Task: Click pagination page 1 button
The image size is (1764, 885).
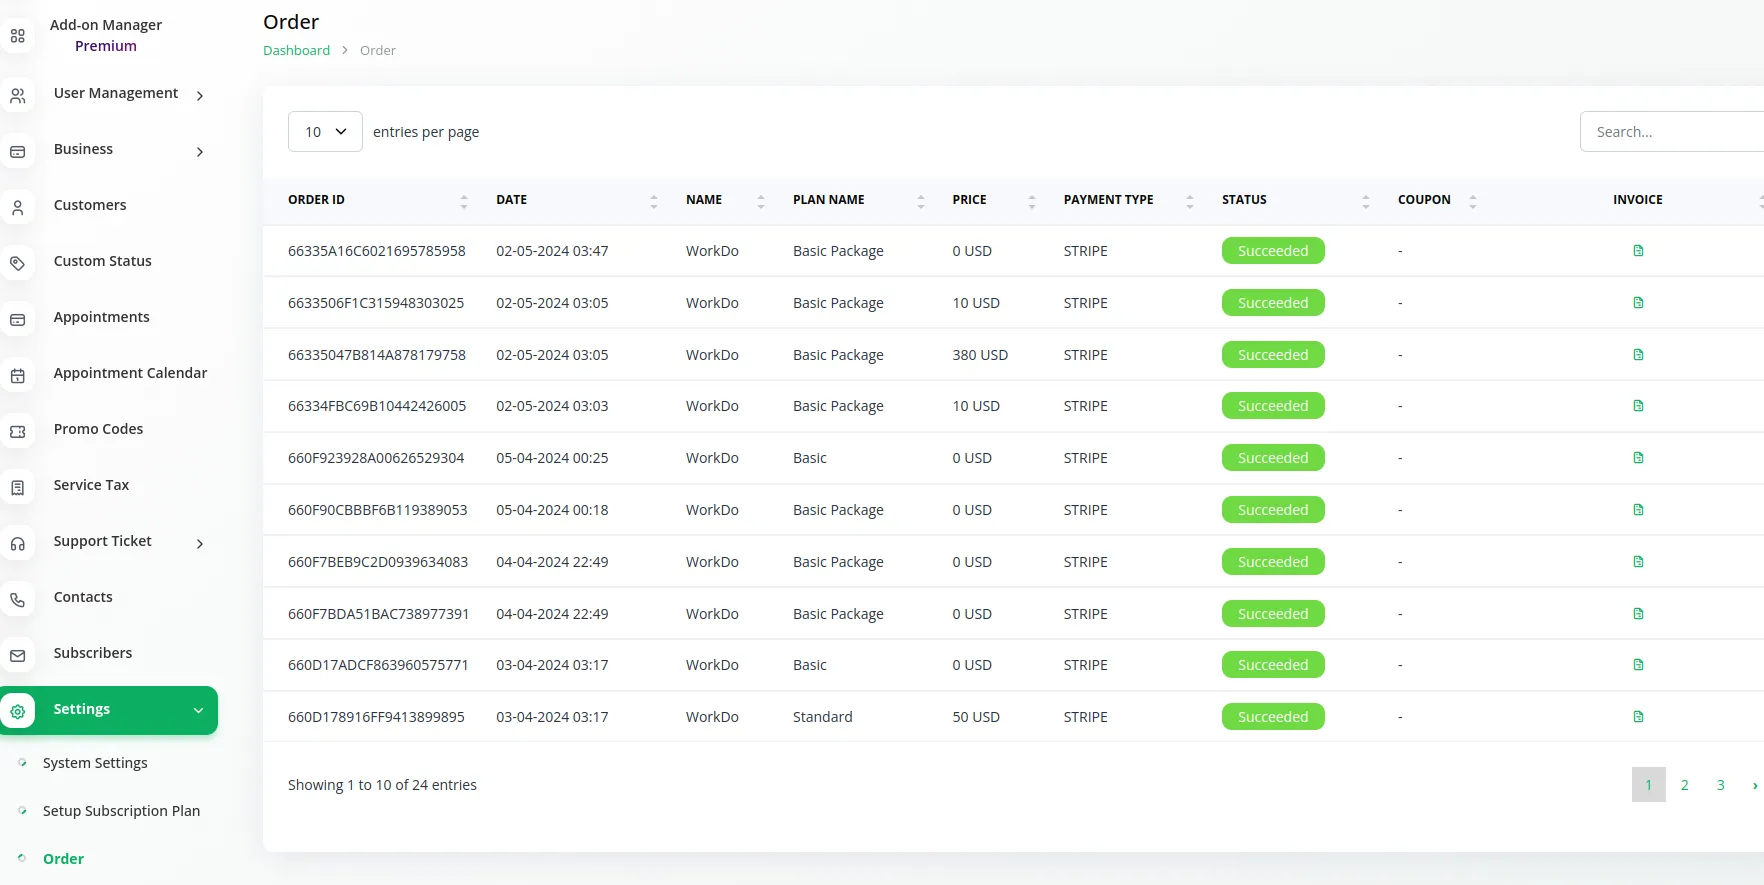Action: pos(1649,785)
